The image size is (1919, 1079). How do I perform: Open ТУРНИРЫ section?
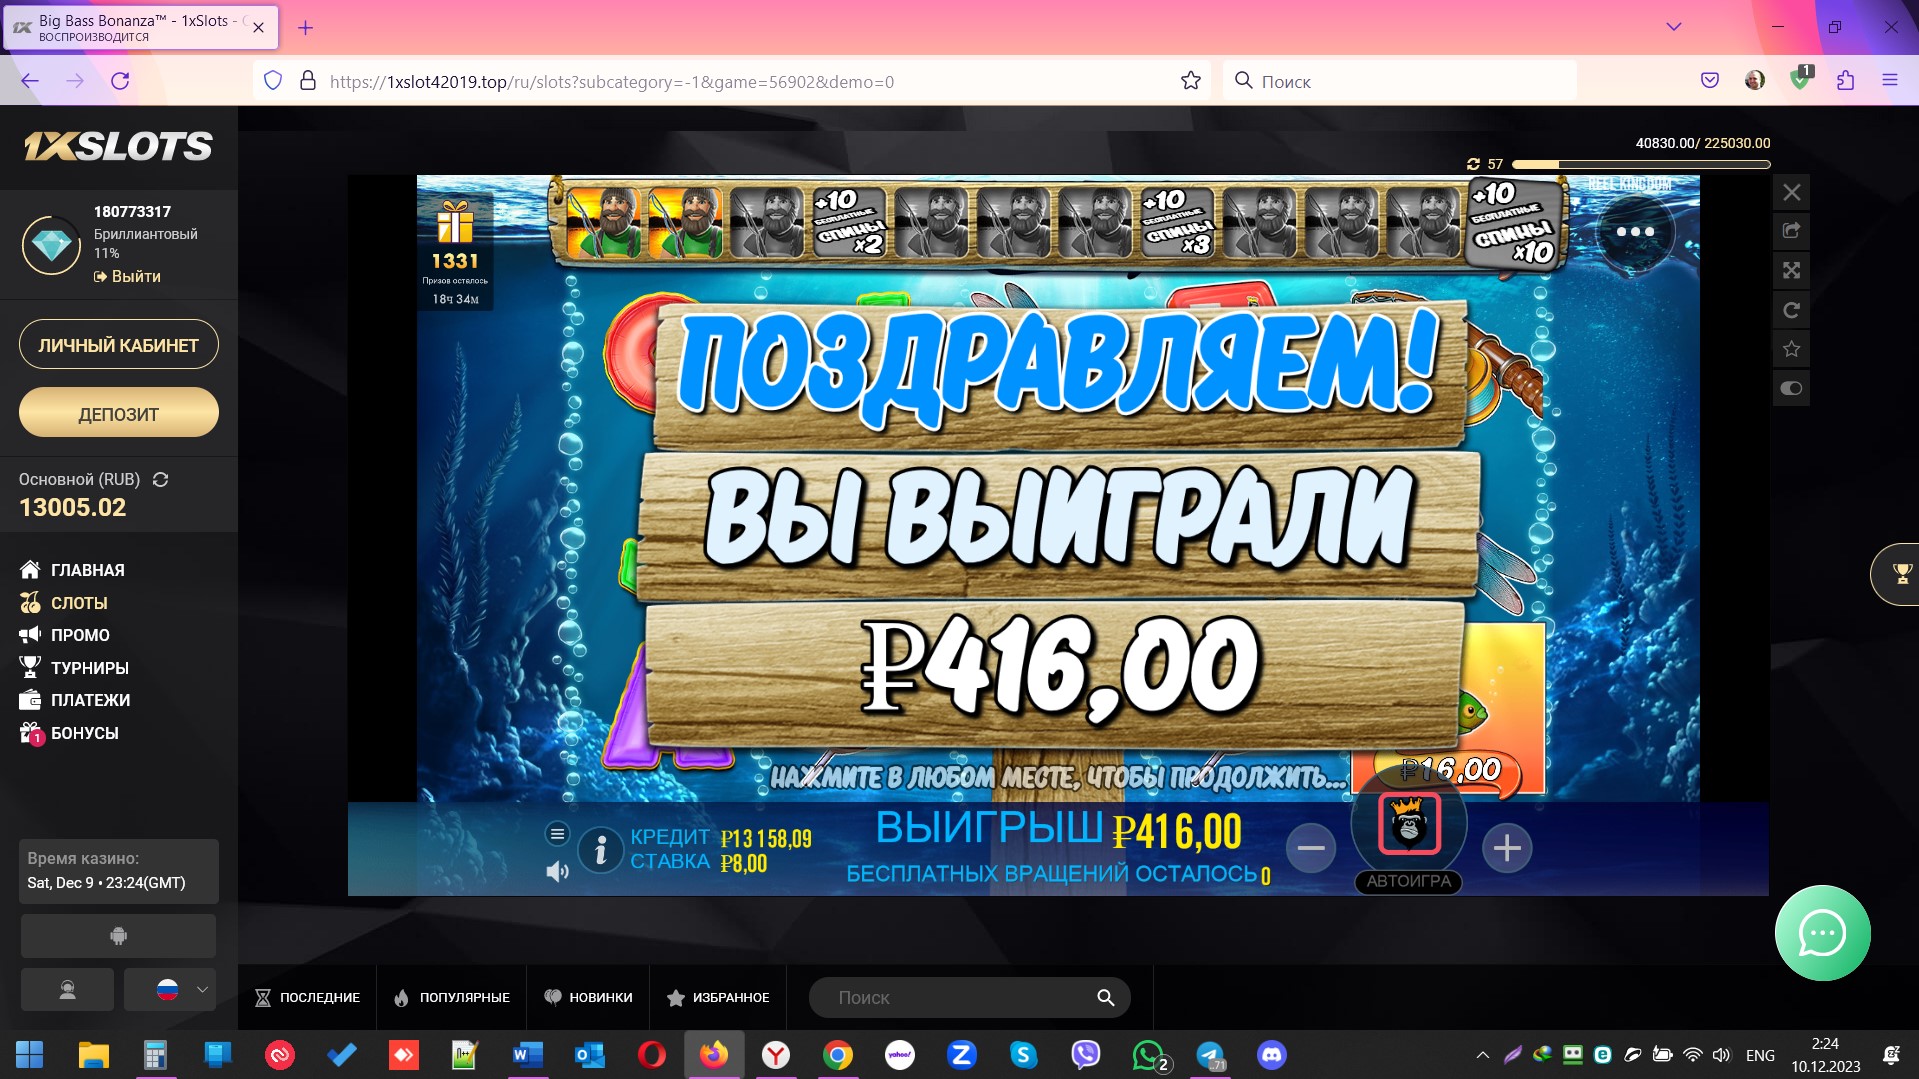click(x=74, y=668)
